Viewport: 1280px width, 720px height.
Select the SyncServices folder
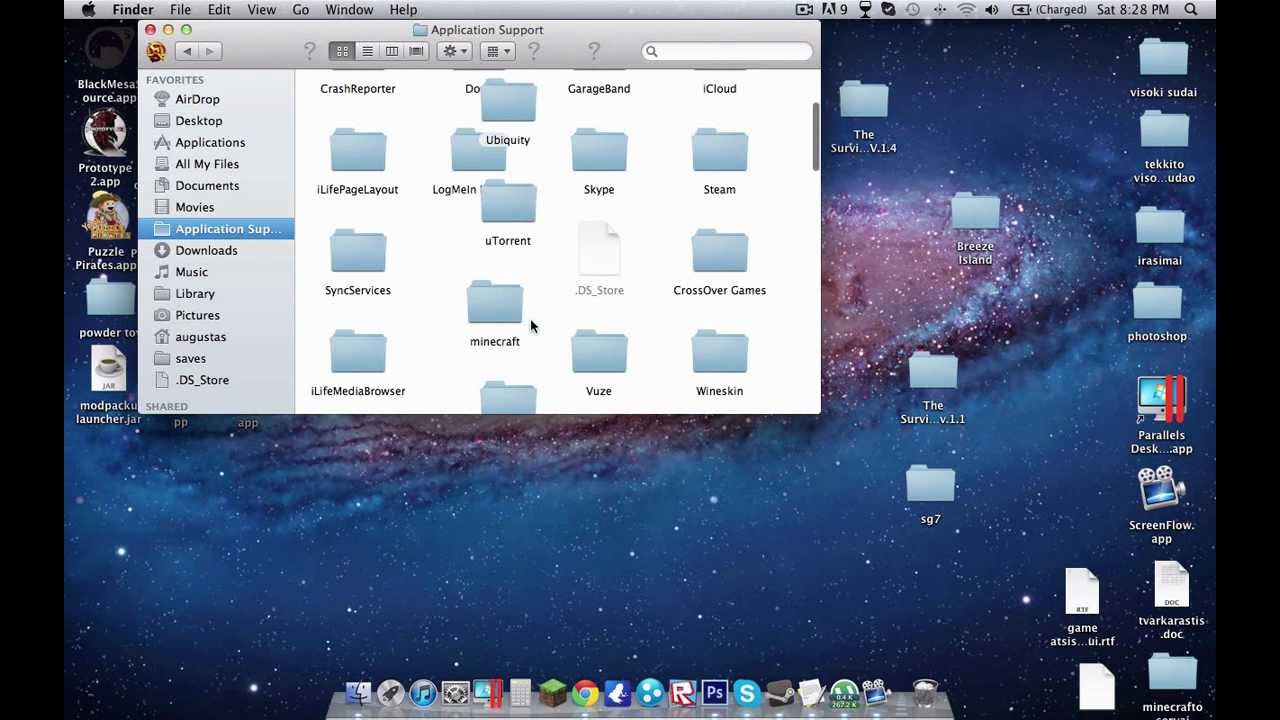[x=358, y=252]
